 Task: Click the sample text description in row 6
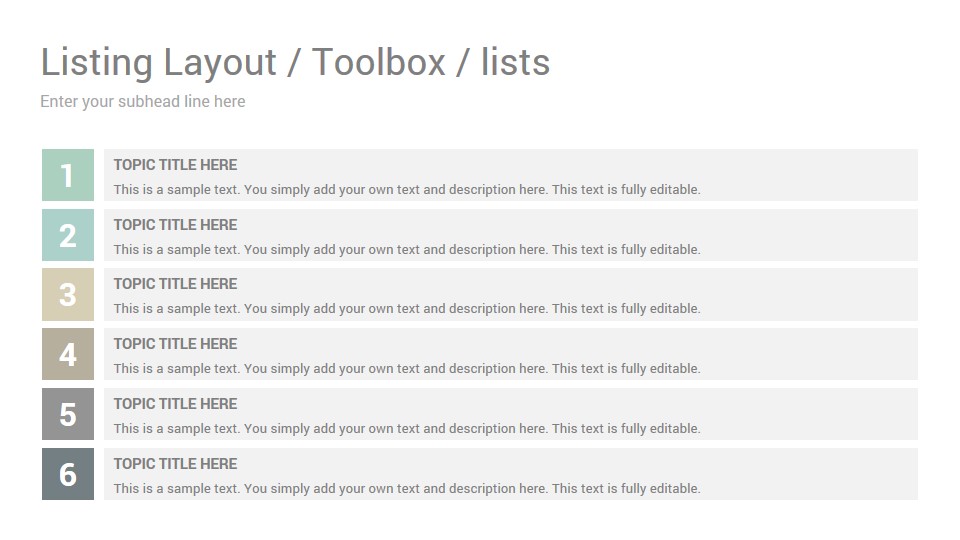[x=407, y=489]
